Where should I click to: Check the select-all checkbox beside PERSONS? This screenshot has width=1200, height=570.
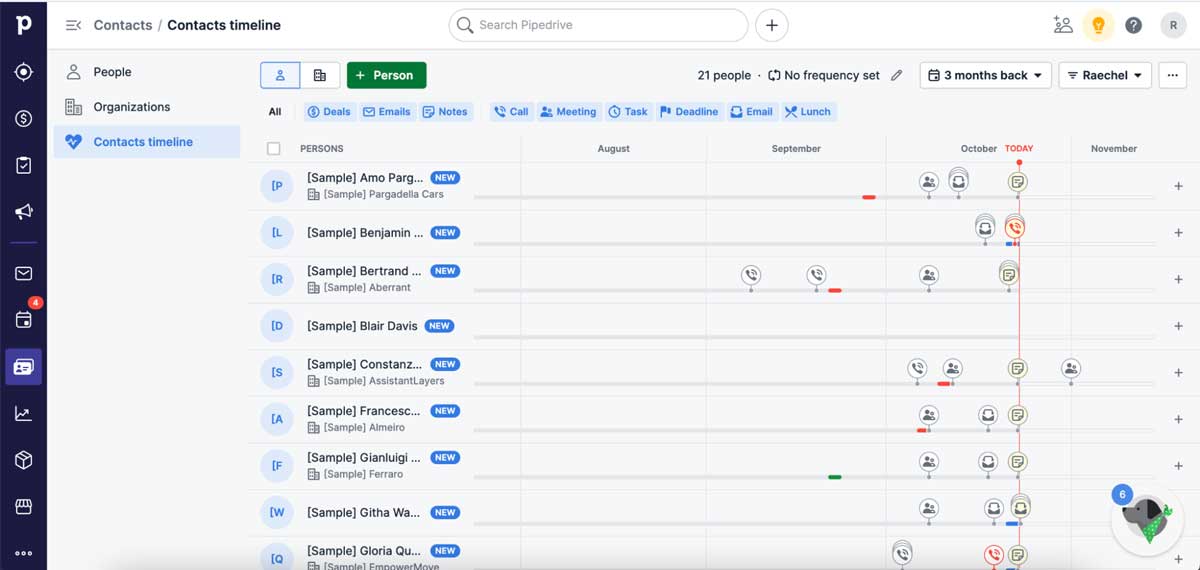coord(274,149)
